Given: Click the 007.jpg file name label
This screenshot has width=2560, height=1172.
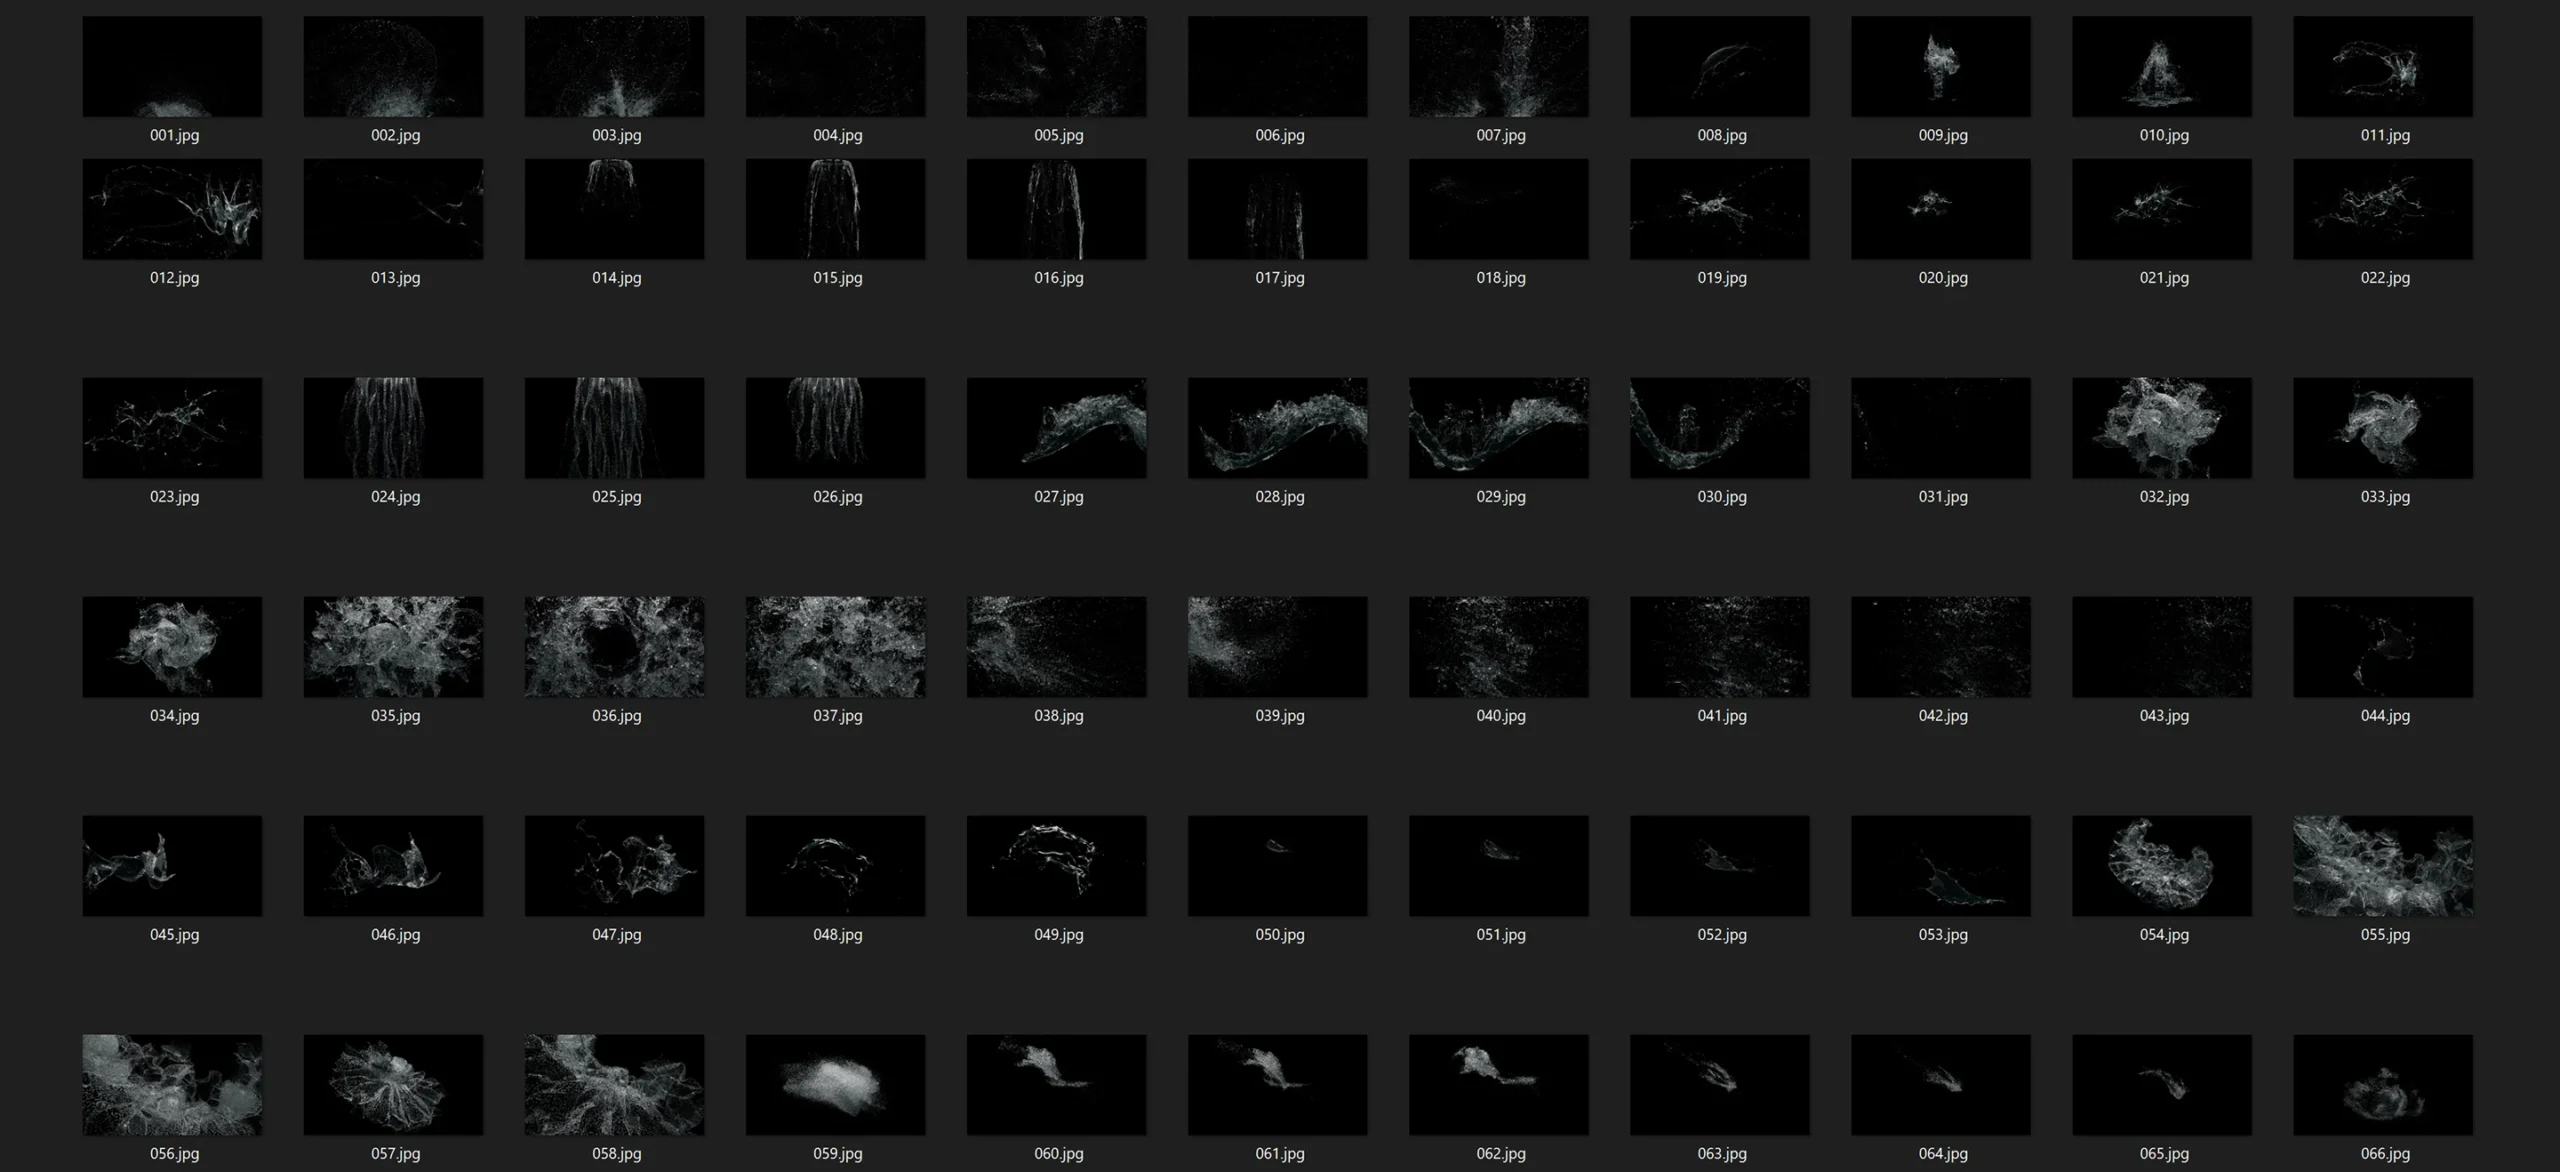Looking at the screenshot, I should coord(1500,135).
